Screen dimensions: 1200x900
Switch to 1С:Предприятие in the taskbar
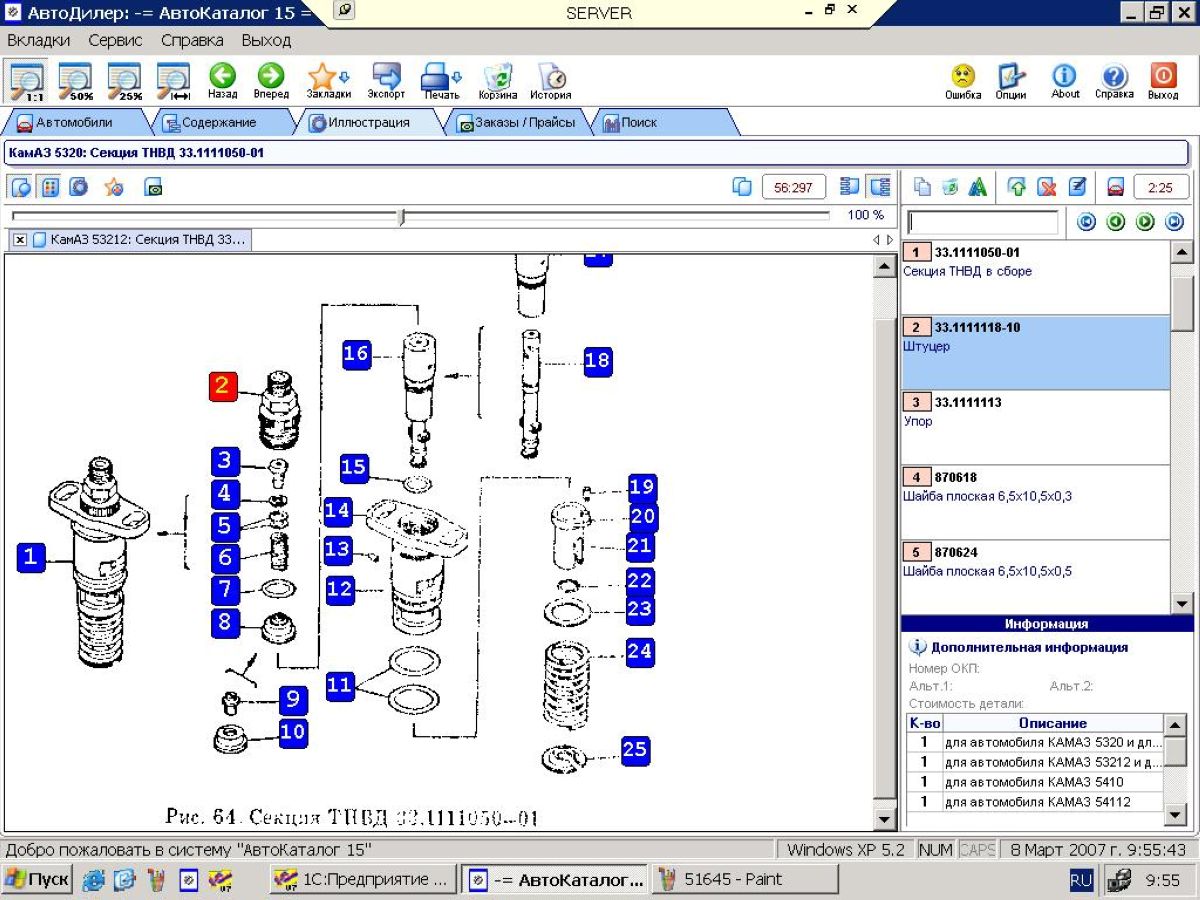click(x=364, y=880)
